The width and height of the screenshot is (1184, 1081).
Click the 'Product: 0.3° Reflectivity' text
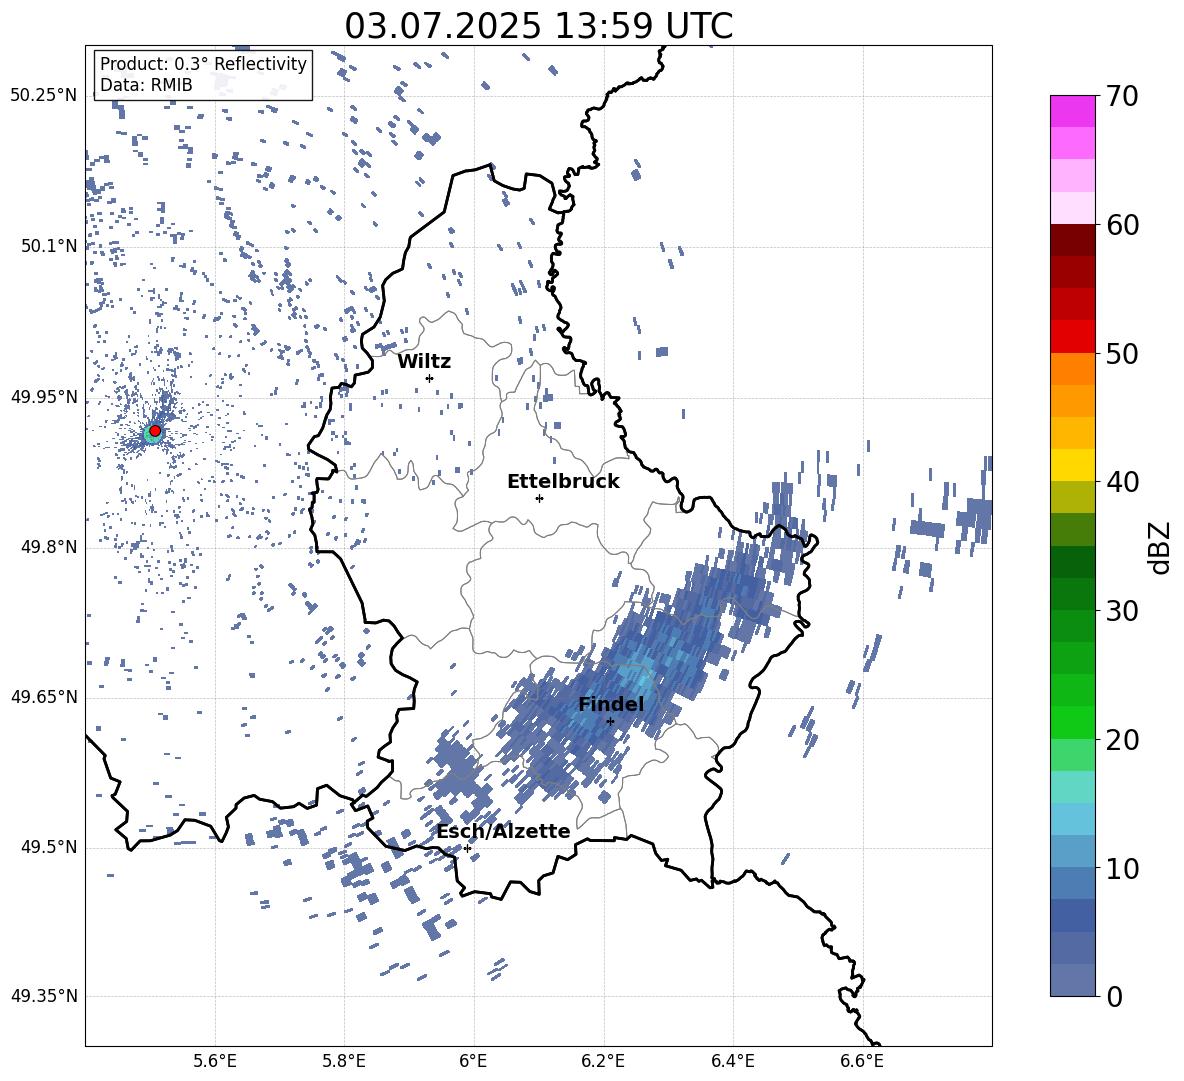[x=203, y=63]
